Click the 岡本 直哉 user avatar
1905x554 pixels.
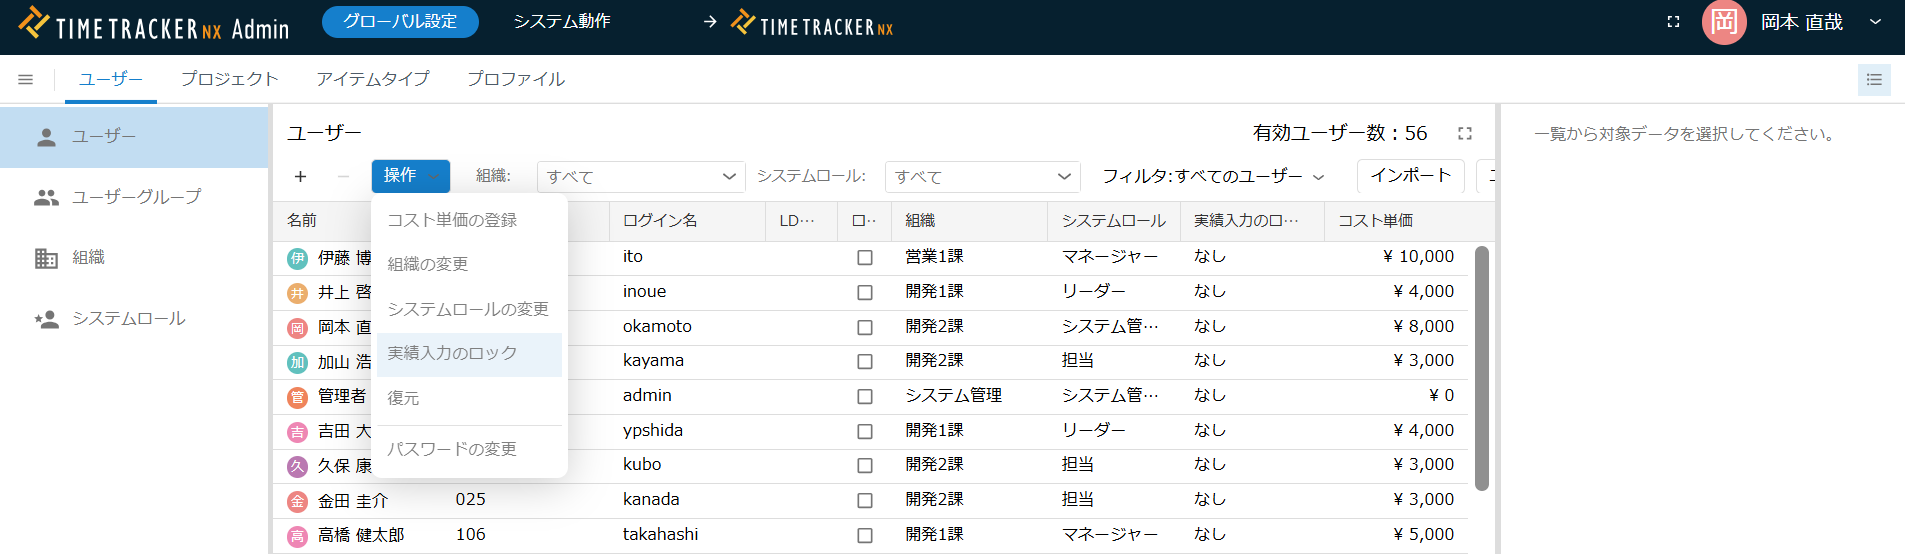pos(1724,22)
